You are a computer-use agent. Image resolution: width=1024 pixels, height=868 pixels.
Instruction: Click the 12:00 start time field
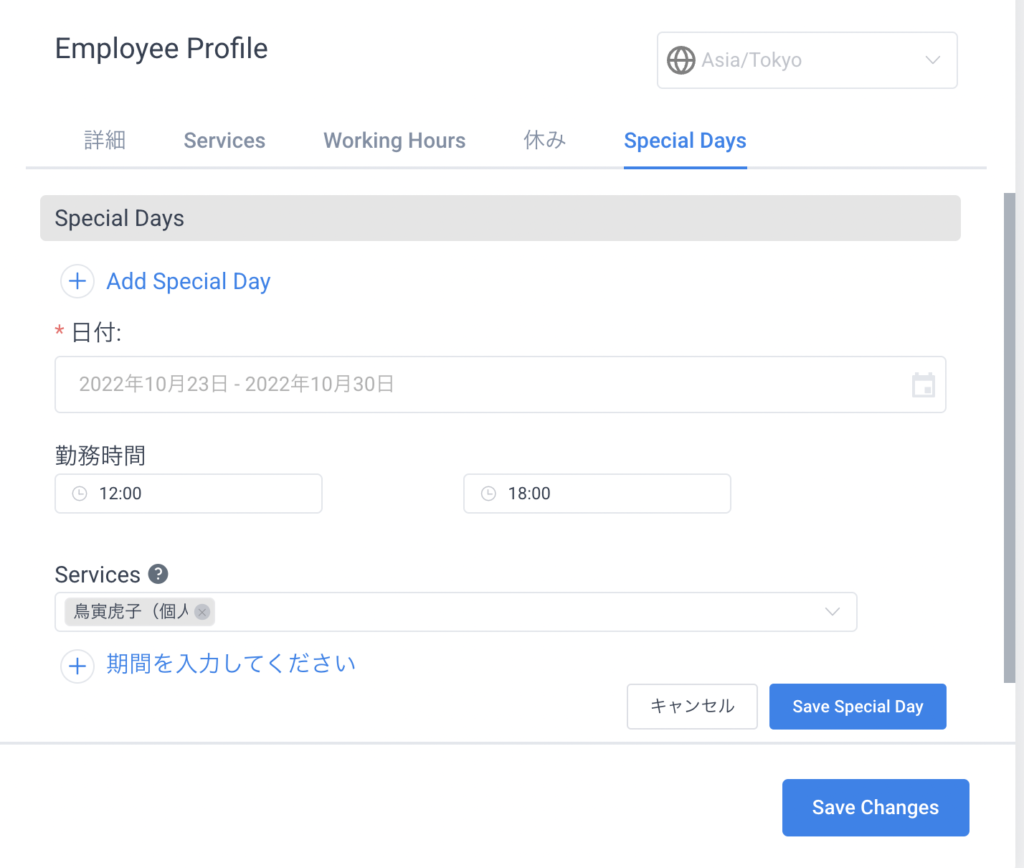pos(189,494)
